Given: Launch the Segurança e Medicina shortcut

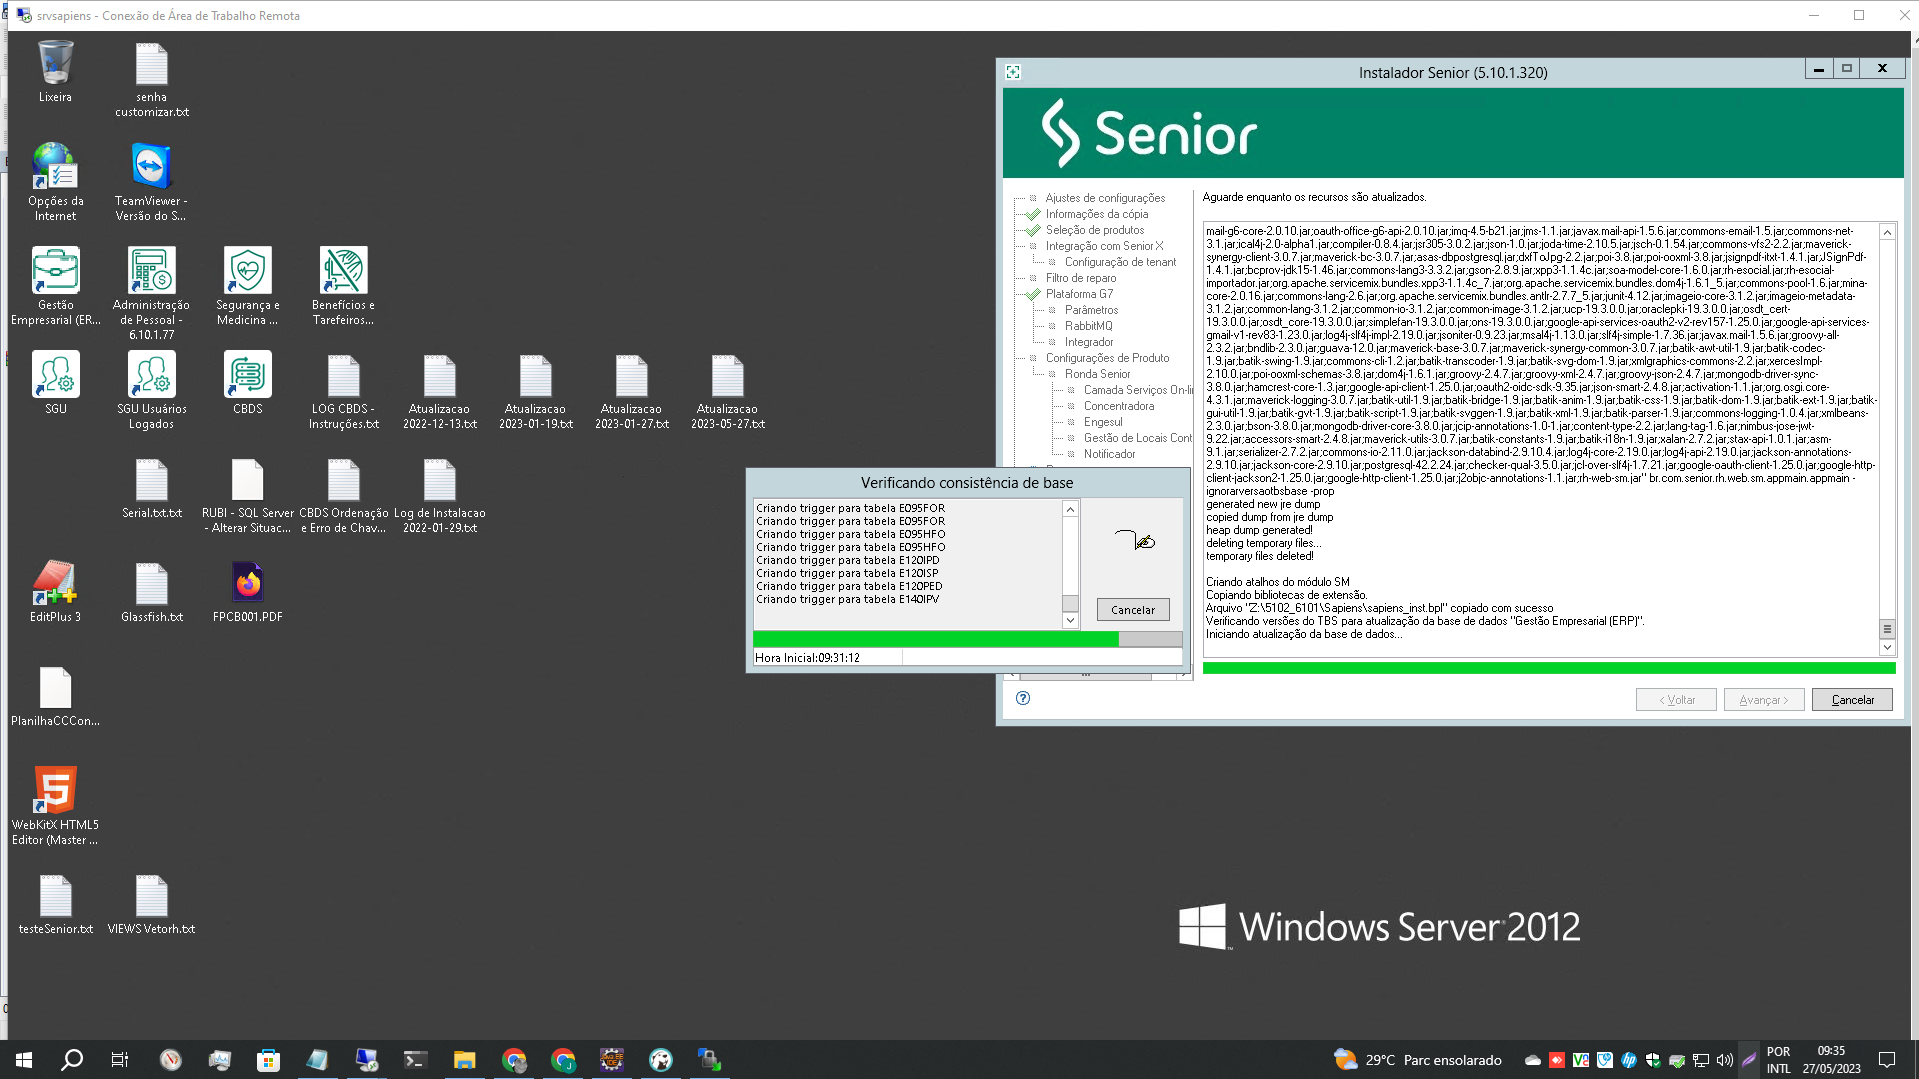Looking at the screenshot, I should (247, 285).
